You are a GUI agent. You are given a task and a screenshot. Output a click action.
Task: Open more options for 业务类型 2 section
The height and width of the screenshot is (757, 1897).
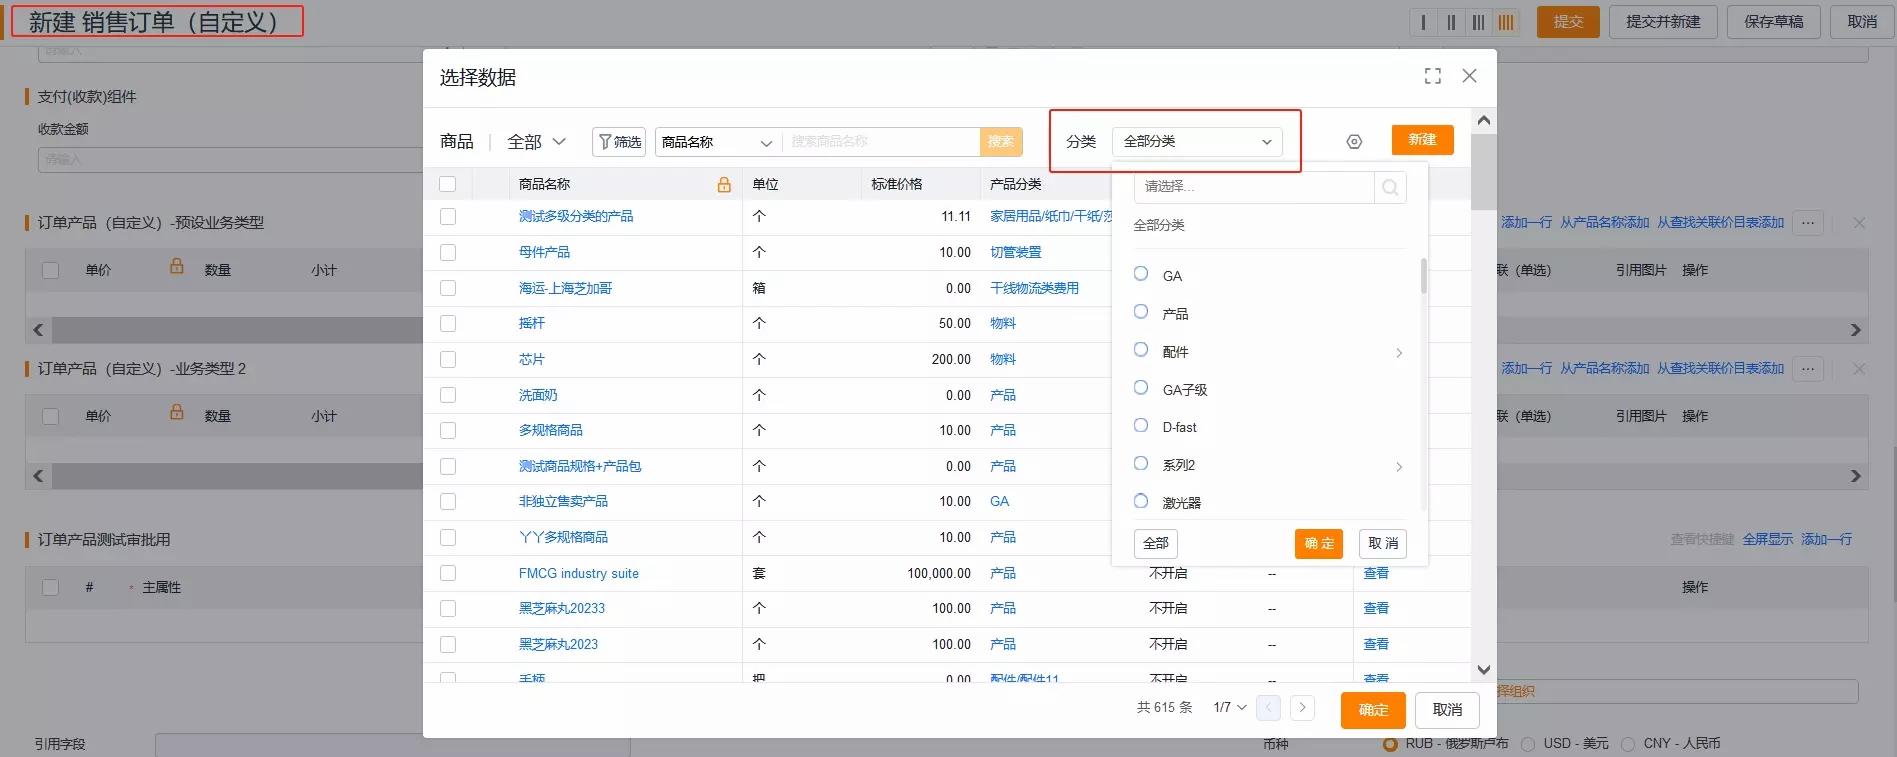pyautogui.click(x=1807, y=369)
